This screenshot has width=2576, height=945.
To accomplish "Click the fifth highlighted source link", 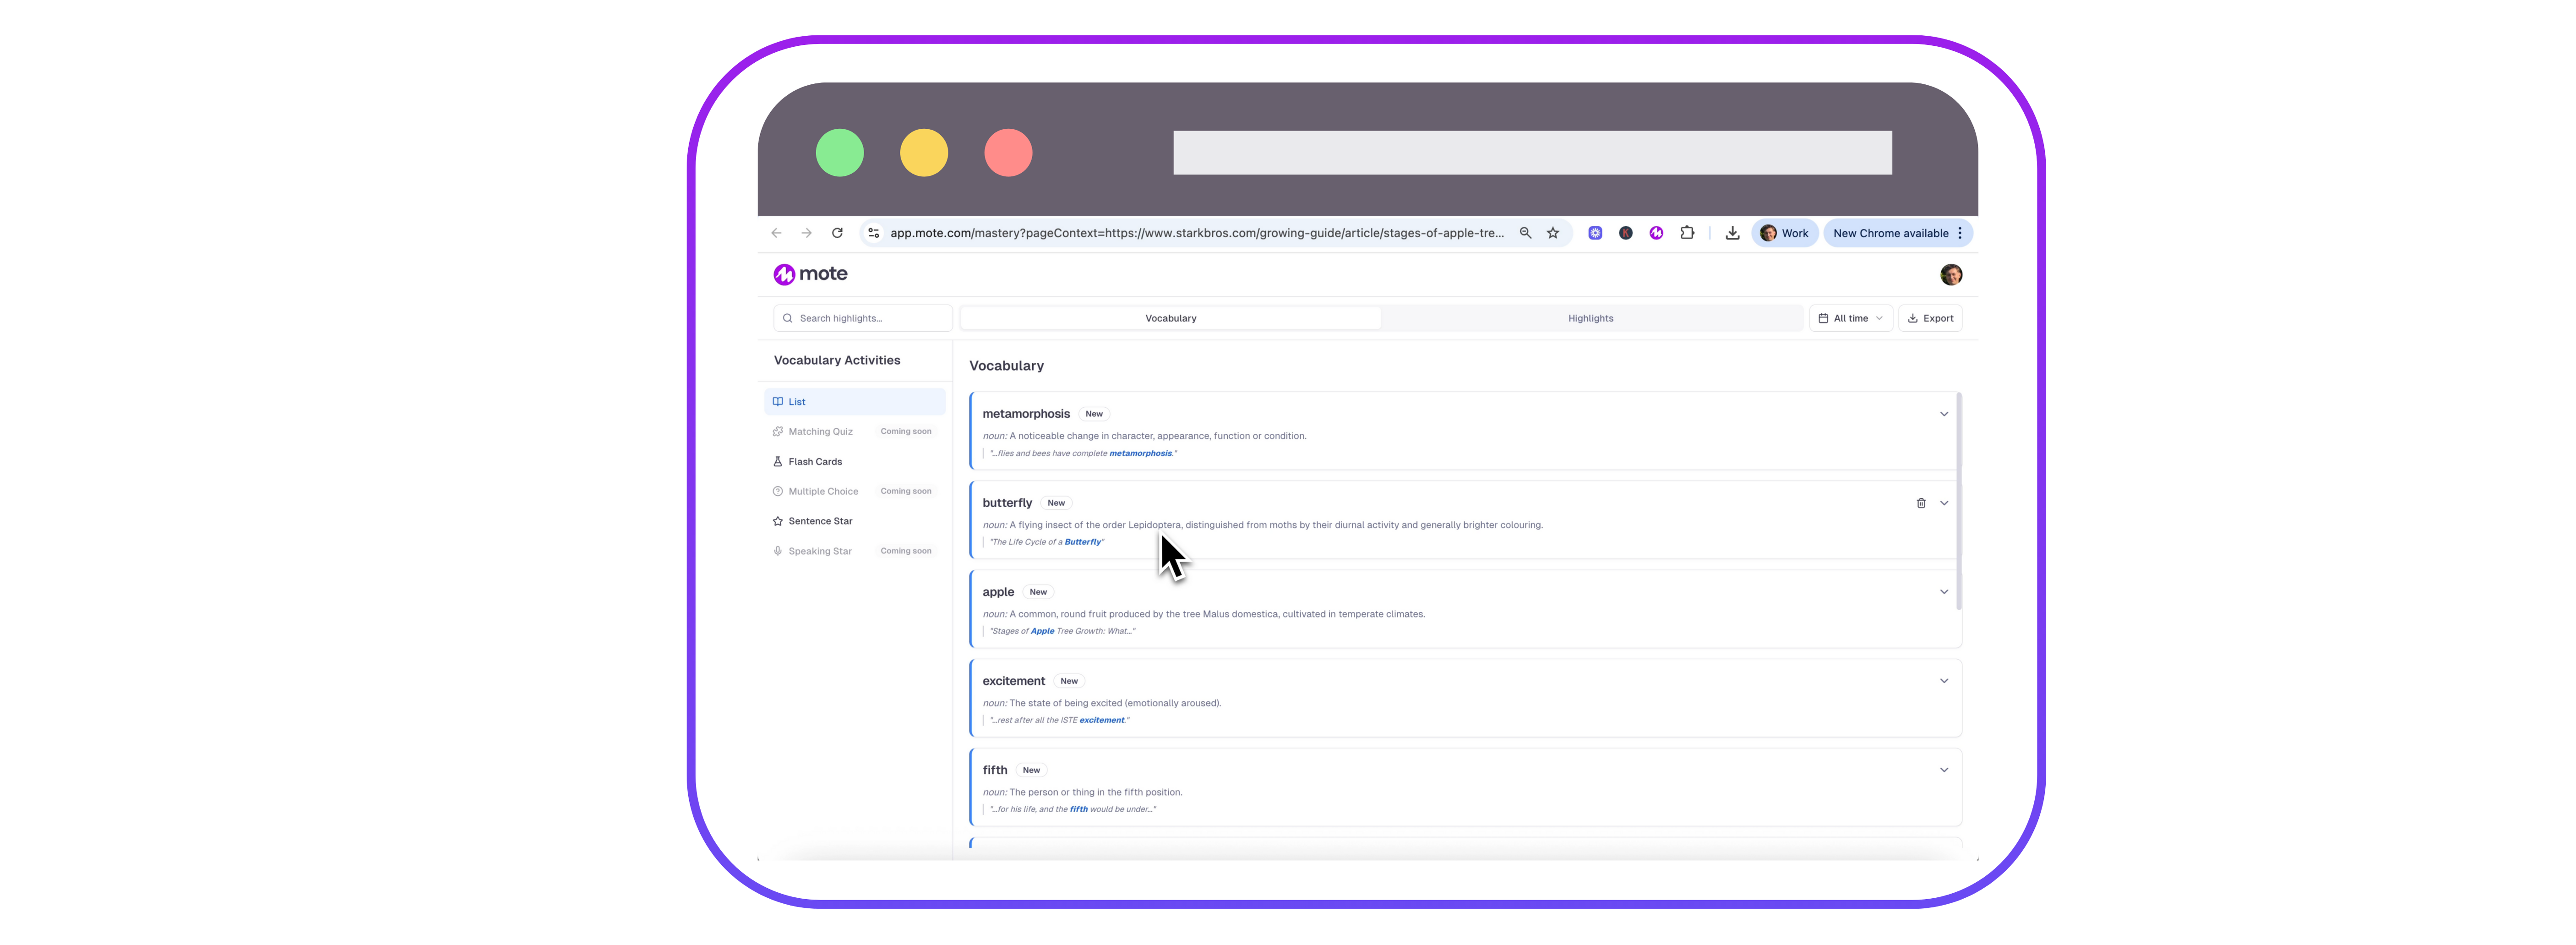I will tap(1078, 809).
